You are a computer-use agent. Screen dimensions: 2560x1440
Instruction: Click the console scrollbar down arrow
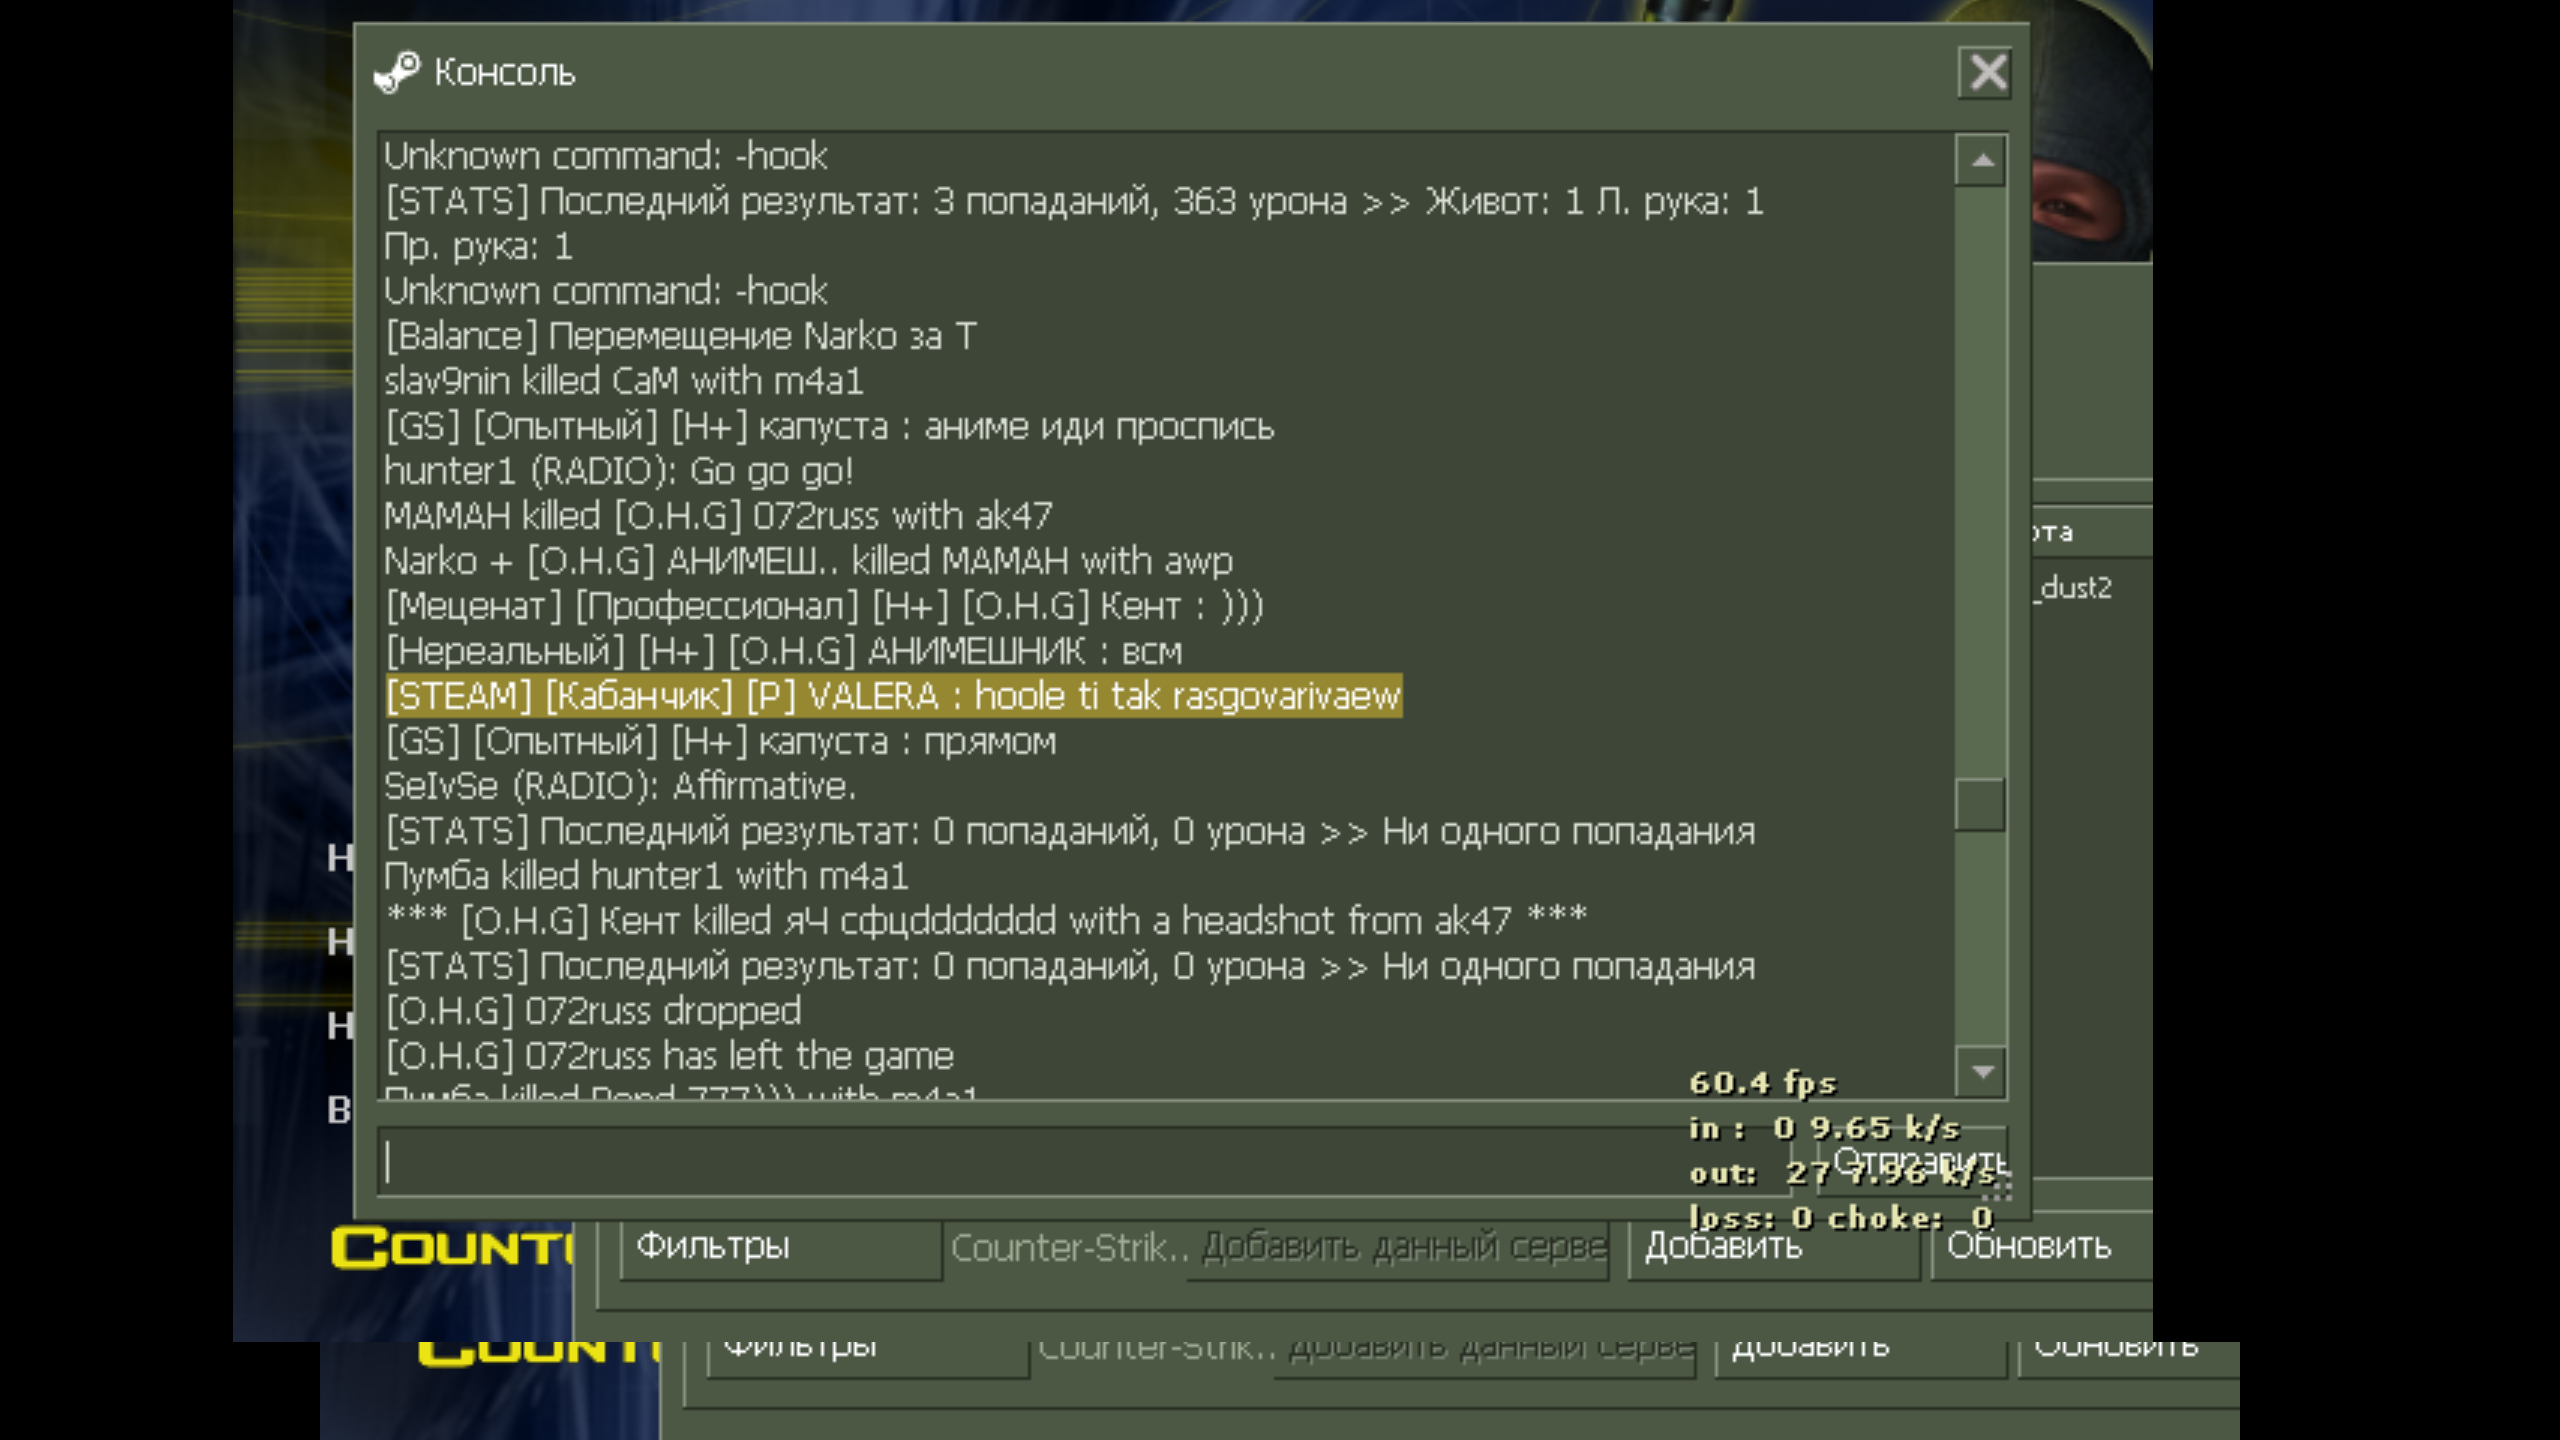coord(1982,1072)
